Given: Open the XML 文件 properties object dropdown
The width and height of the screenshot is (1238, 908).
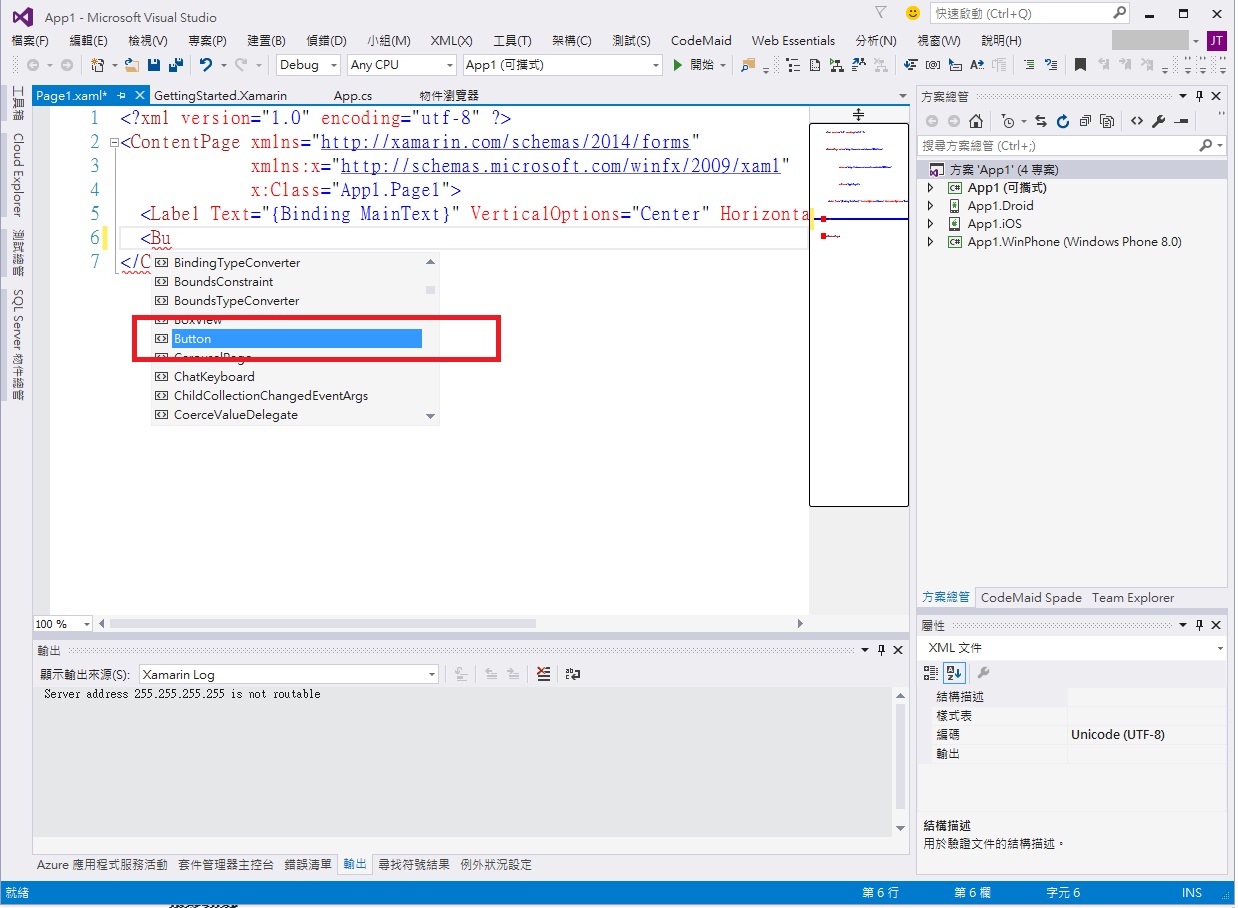Looking at the screenshot, I should coord(1073,648).
